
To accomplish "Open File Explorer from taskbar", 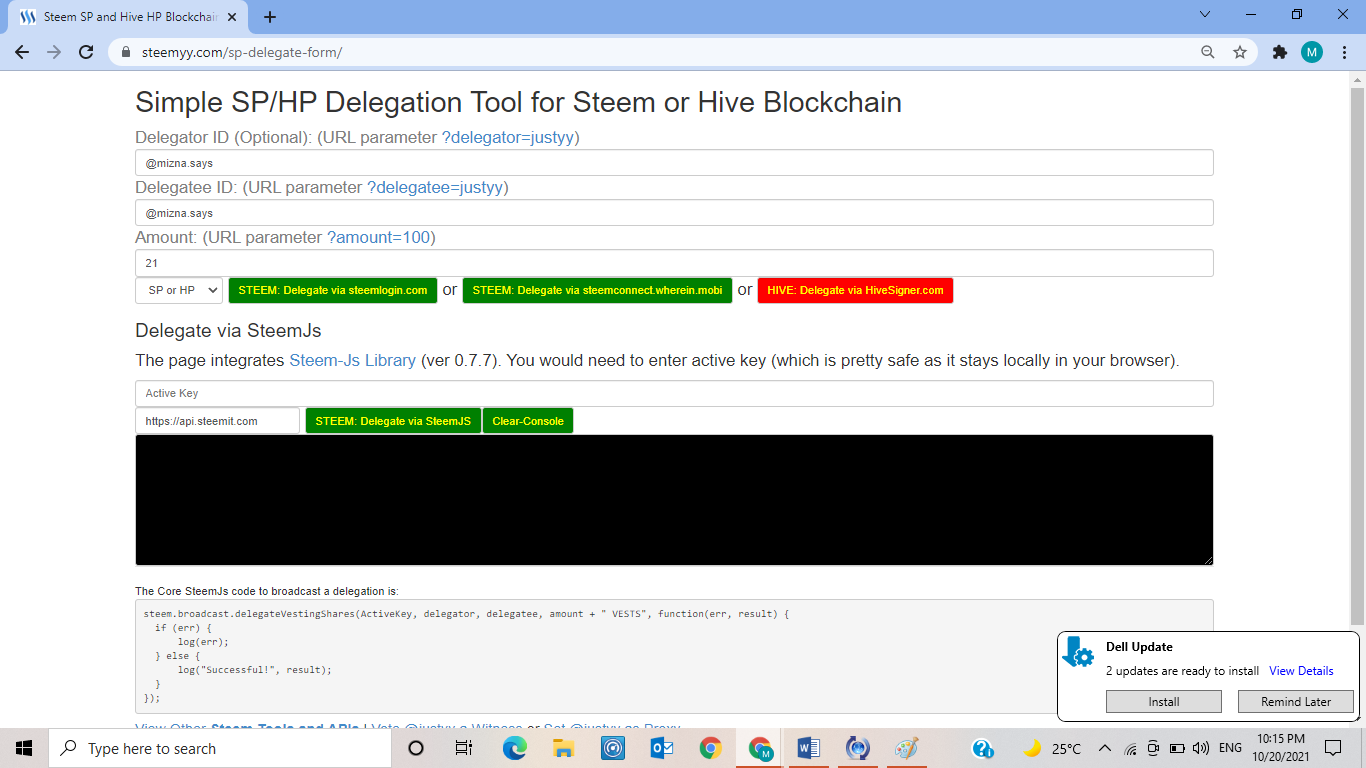I will 563,748.
